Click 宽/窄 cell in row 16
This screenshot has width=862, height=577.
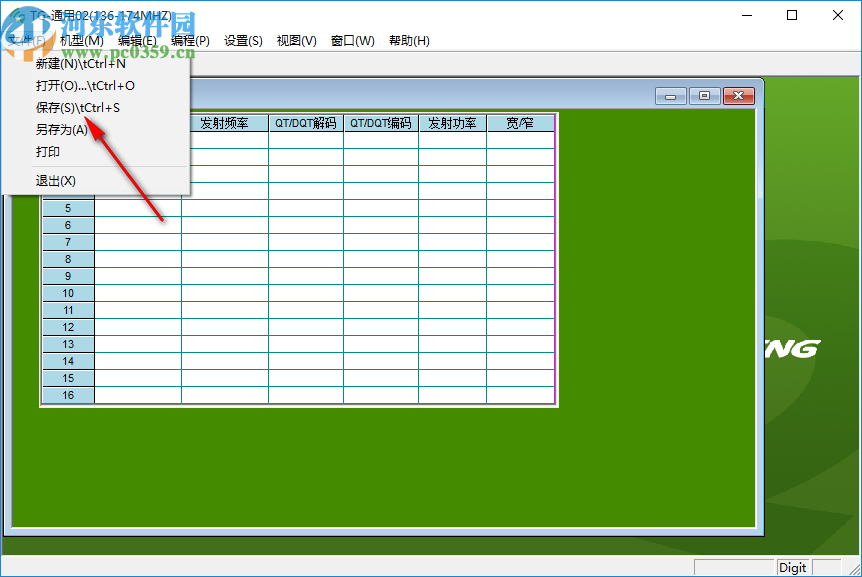(x=520, y=395)
